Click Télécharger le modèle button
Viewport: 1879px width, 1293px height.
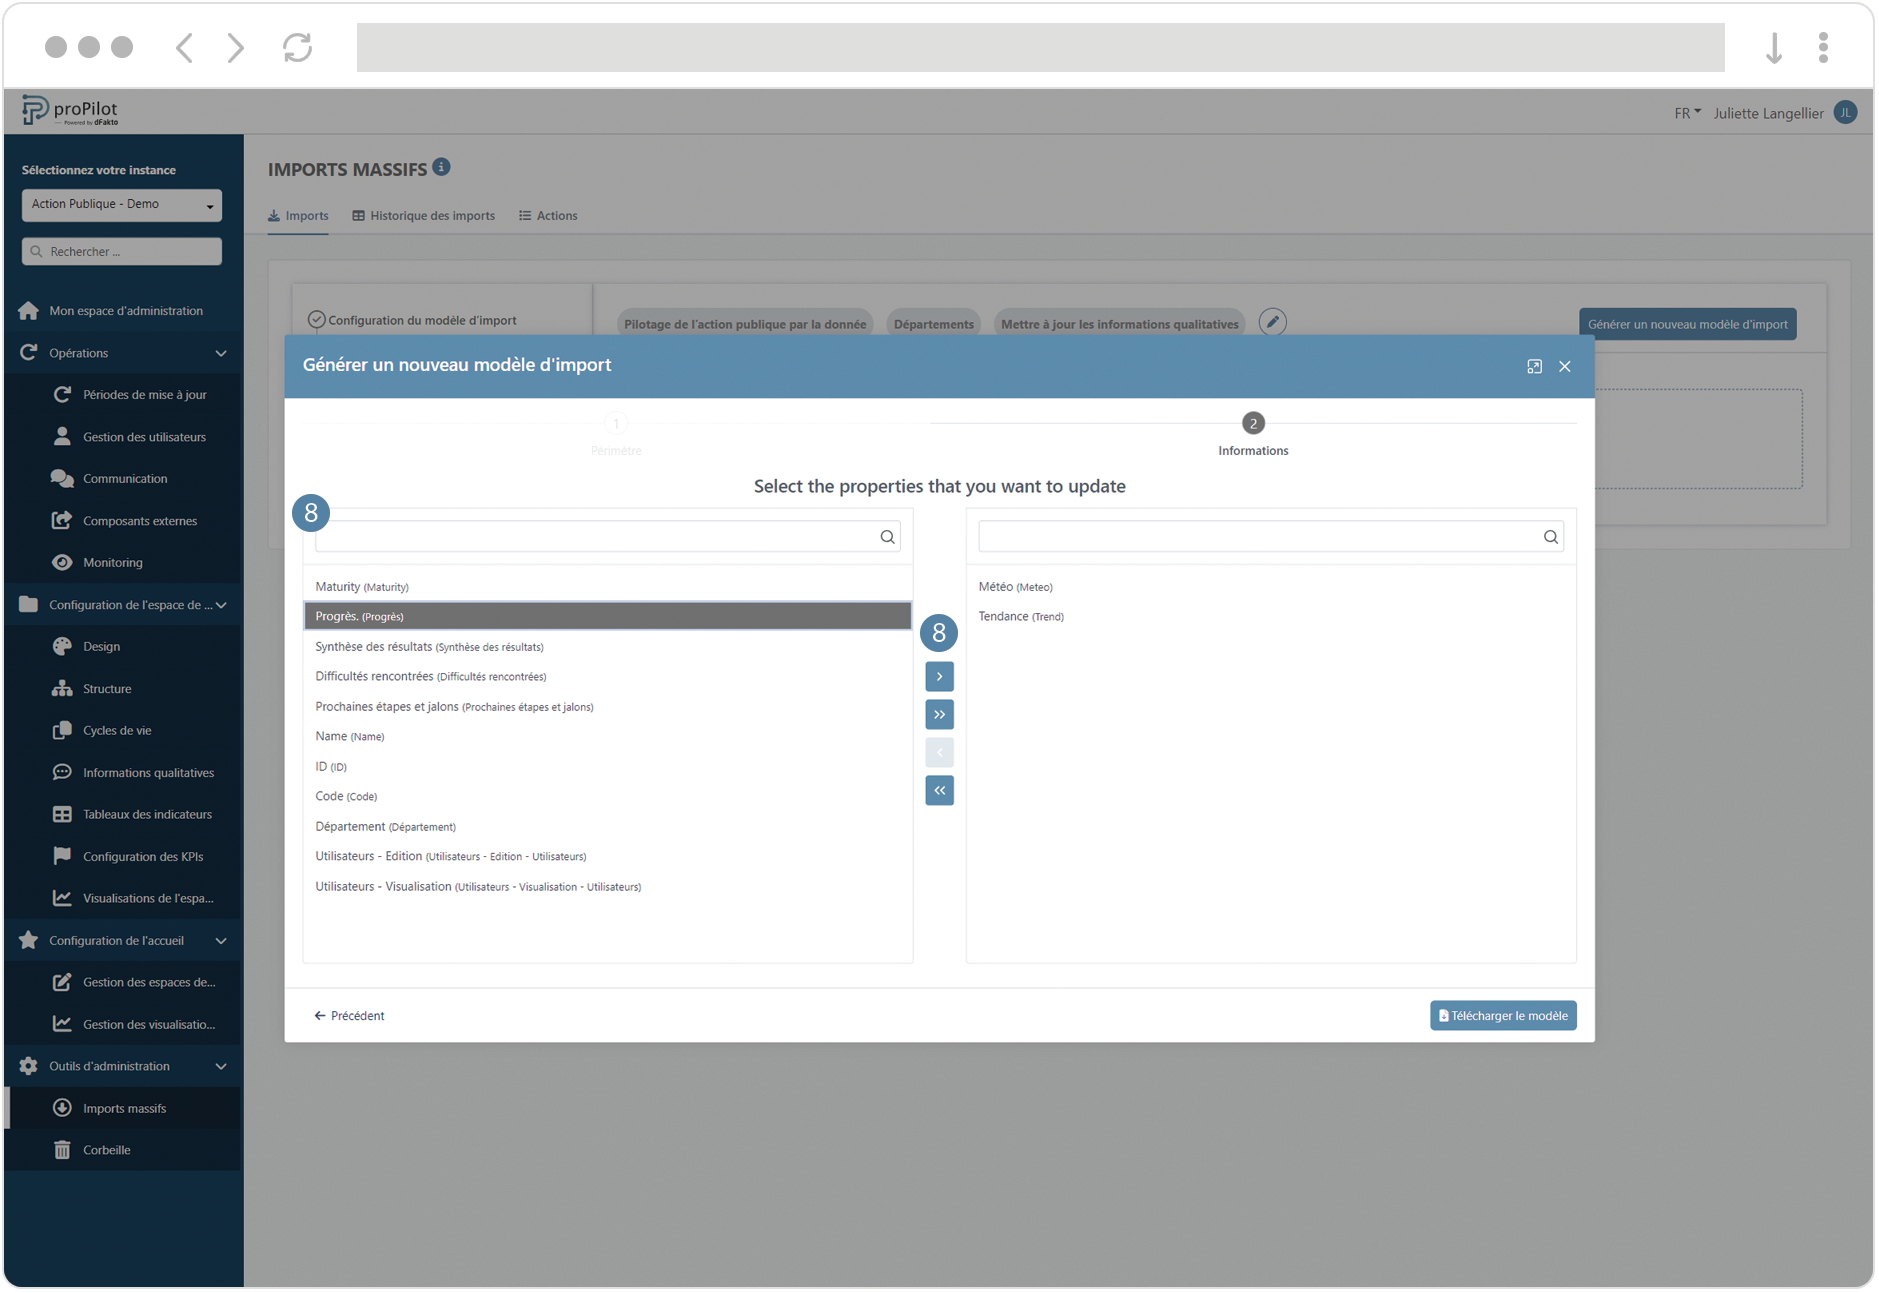[1502, 1016]
